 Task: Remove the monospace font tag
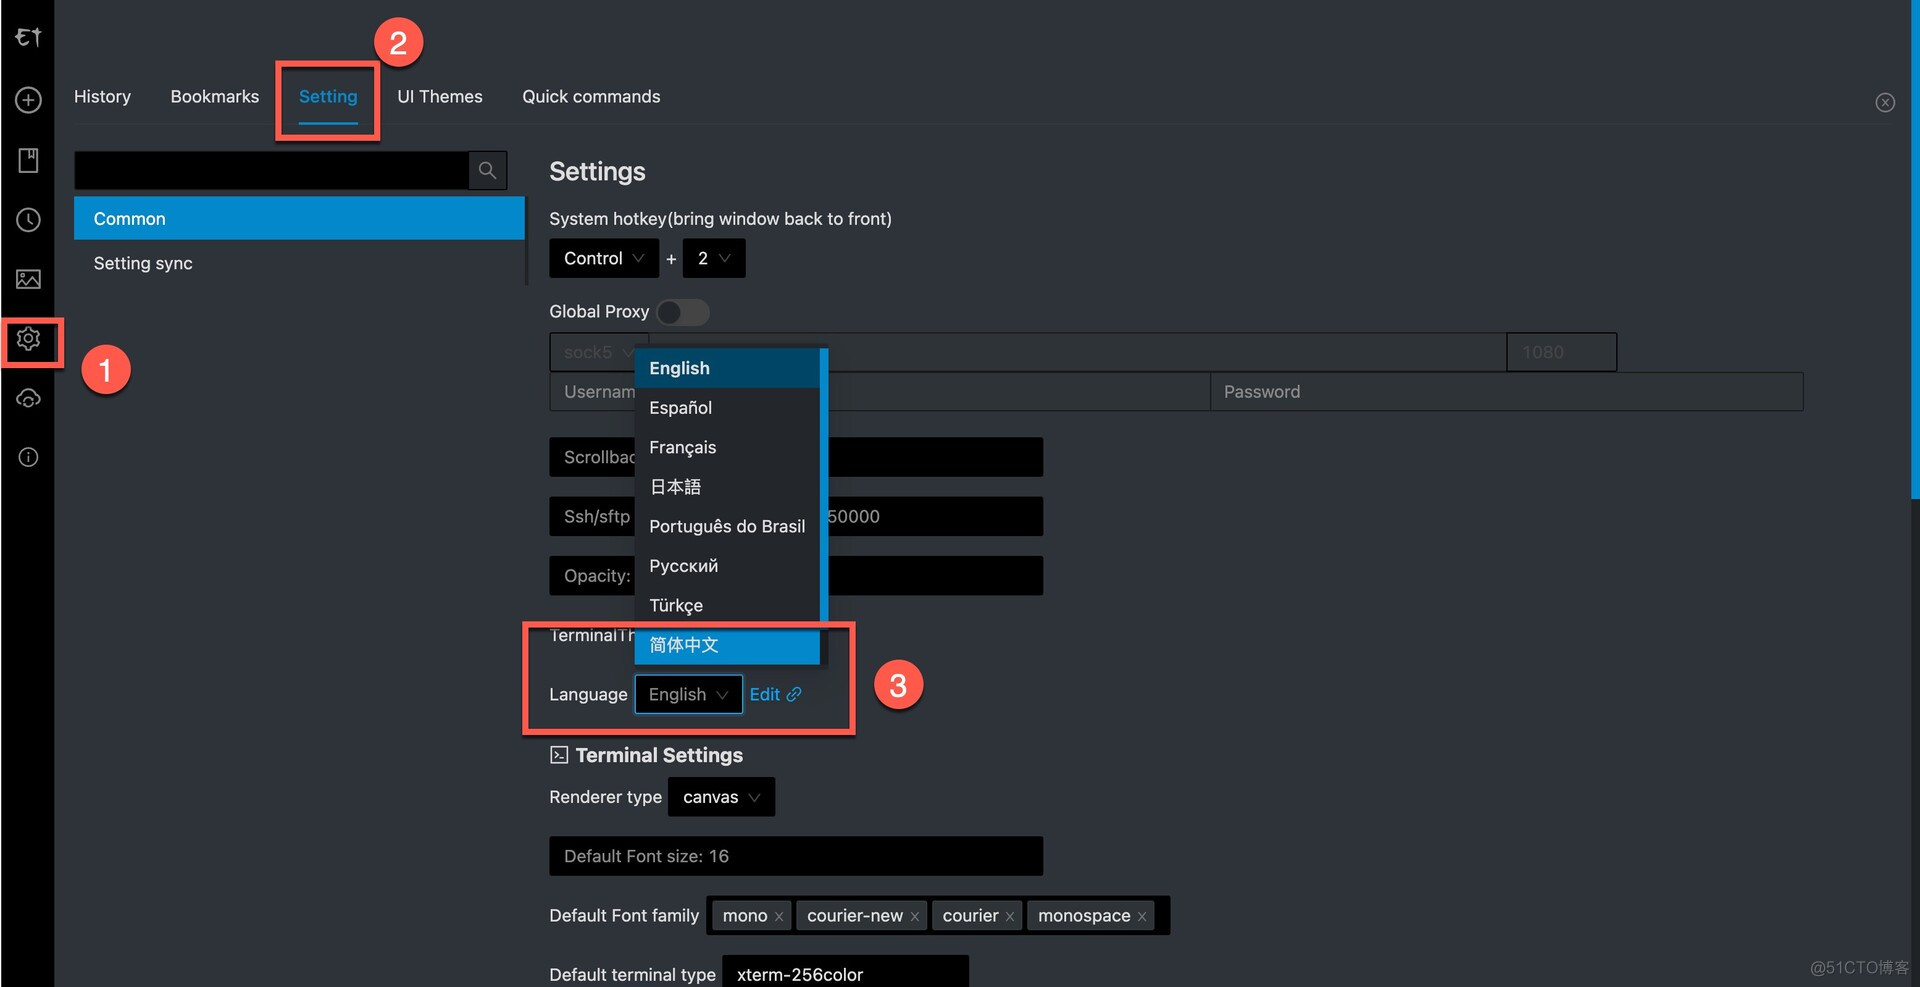pos(1142,916)
